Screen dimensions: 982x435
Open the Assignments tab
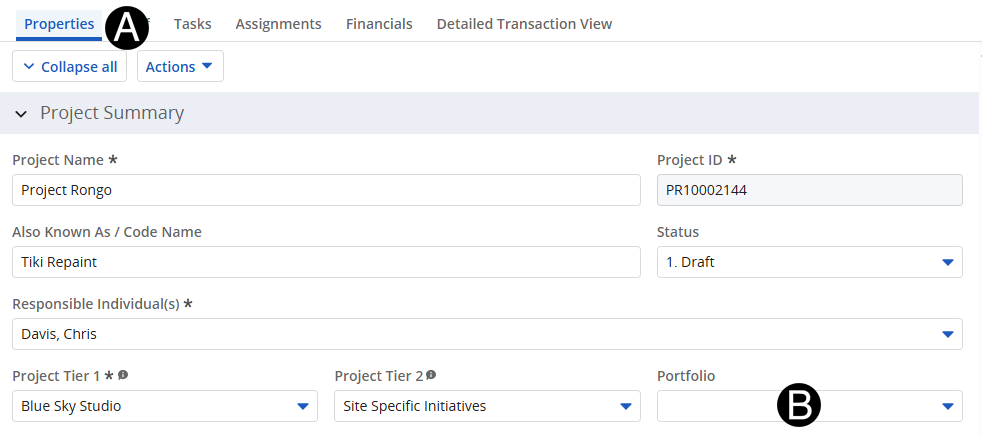tap(278, 24)
